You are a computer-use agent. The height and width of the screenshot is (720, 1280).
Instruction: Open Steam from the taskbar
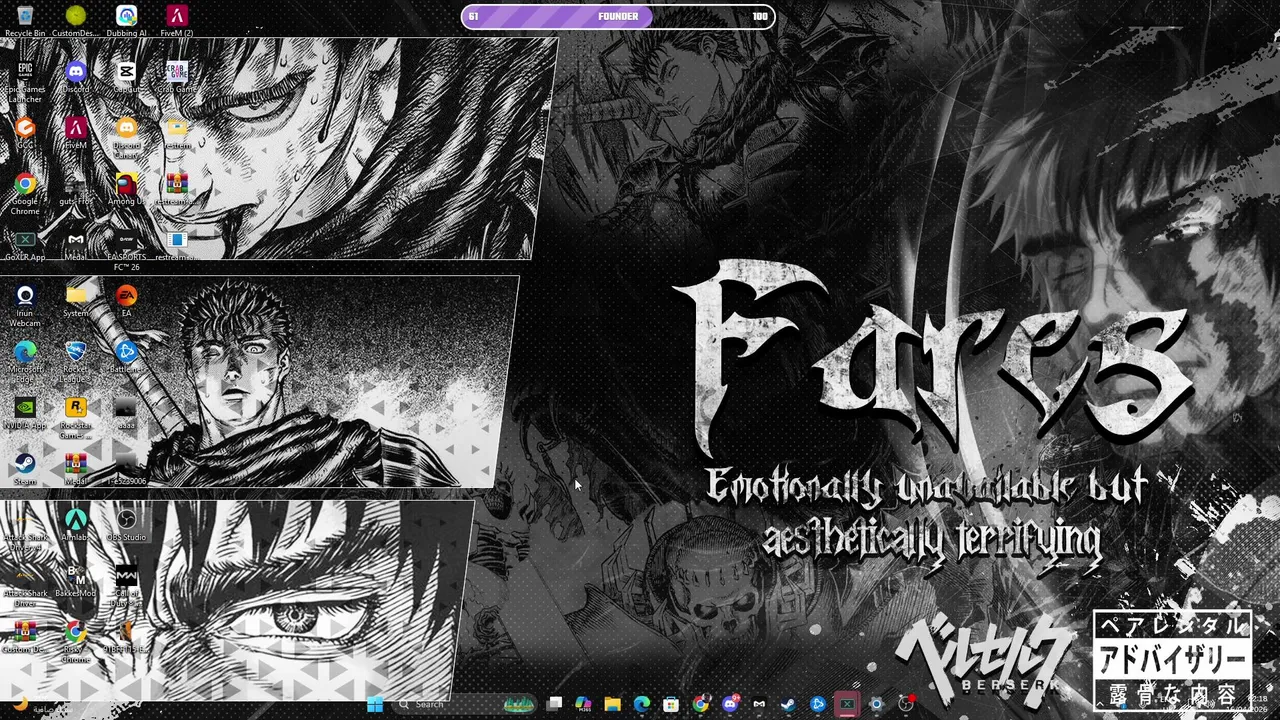coord(788,704)
